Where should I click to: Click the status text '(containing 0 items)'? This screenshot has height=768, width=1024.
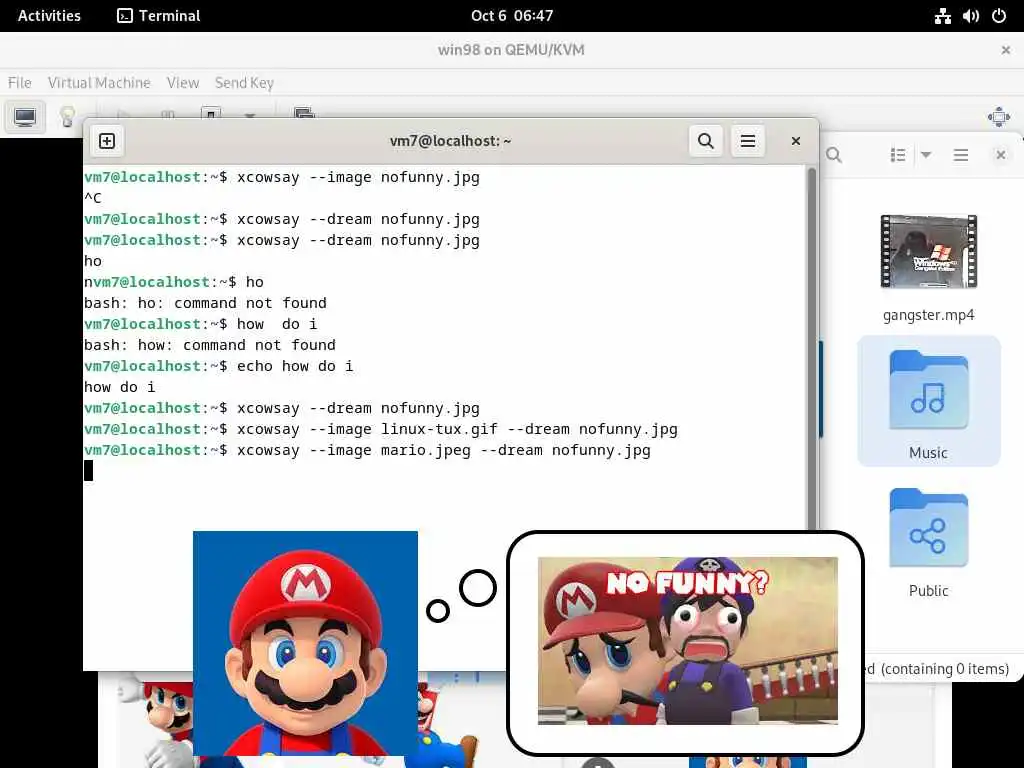click(x=944, y=669)
